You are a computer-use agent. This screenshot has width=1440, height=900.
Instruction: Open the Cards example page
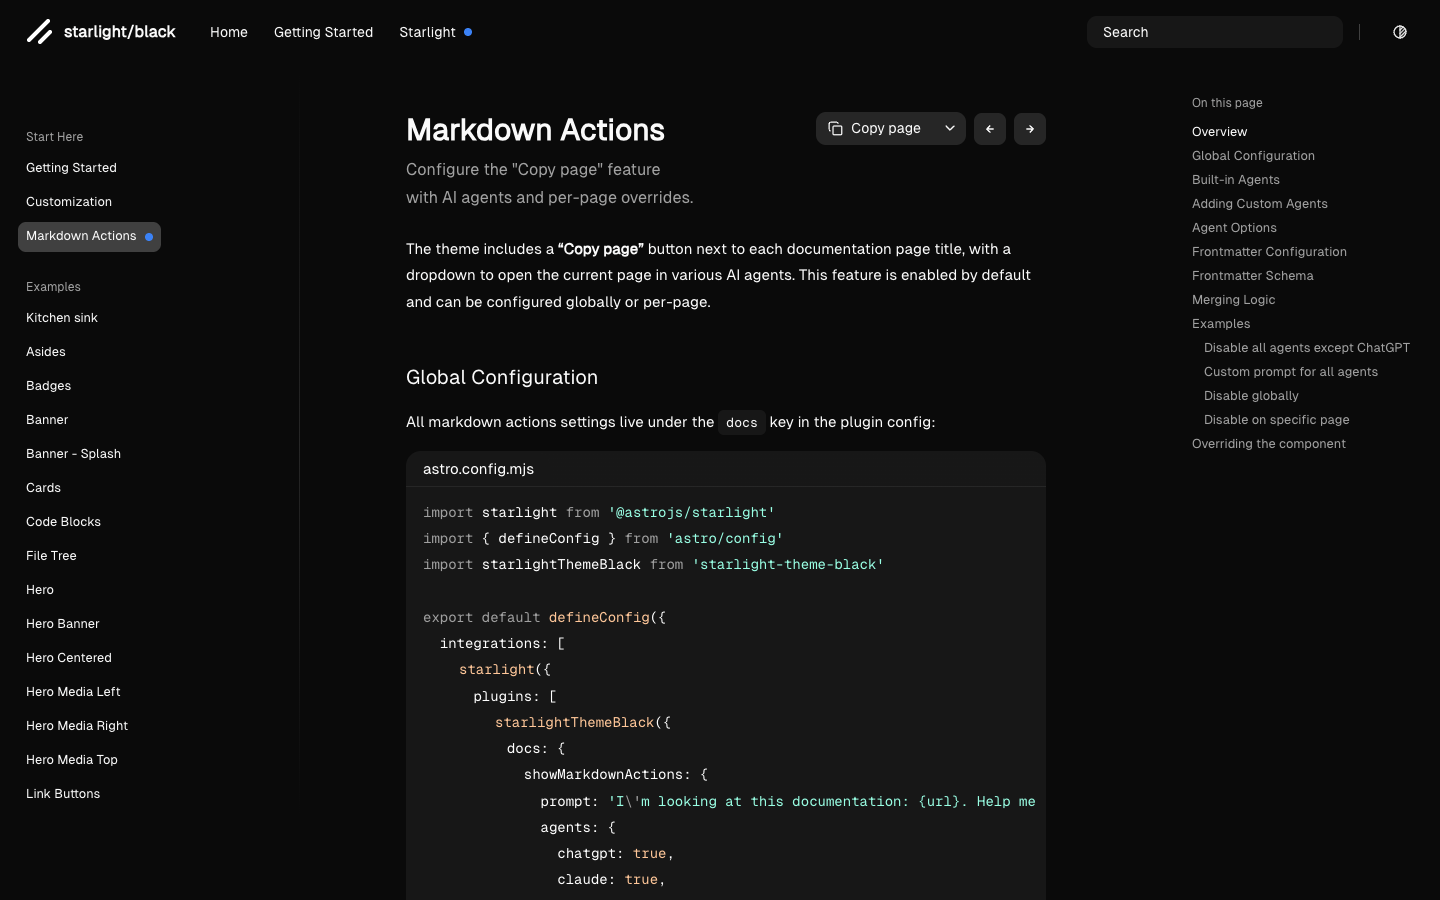(x=43, y=488)
